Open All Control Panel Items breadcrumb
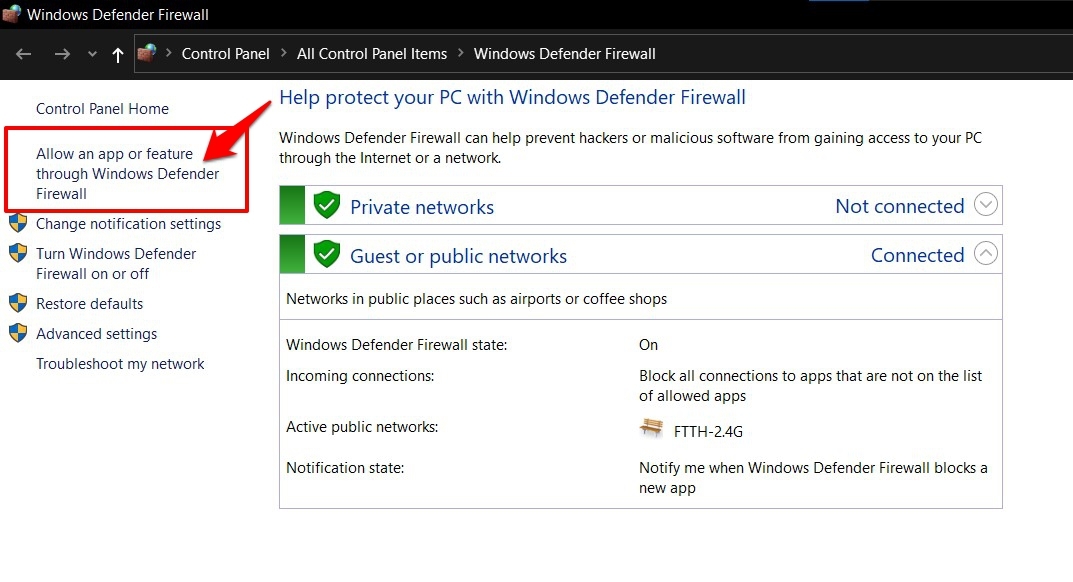Image resolution: width=1073 pixels, height=582 pixels. [372, 53]
